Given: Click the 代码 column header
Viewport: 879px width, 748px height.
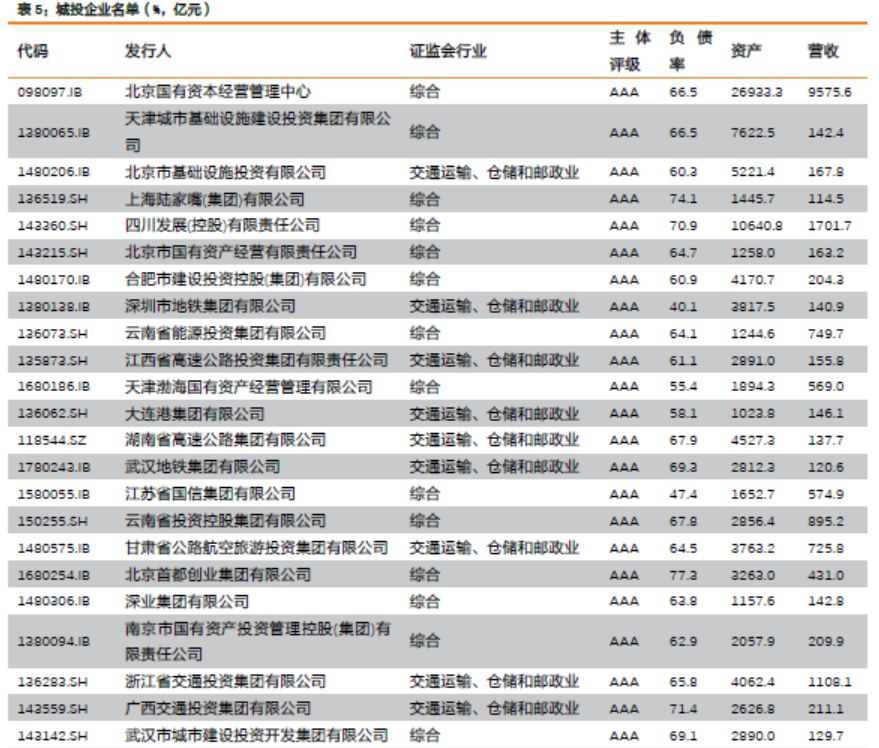Looking at the screenshot, I should point(33,51).
